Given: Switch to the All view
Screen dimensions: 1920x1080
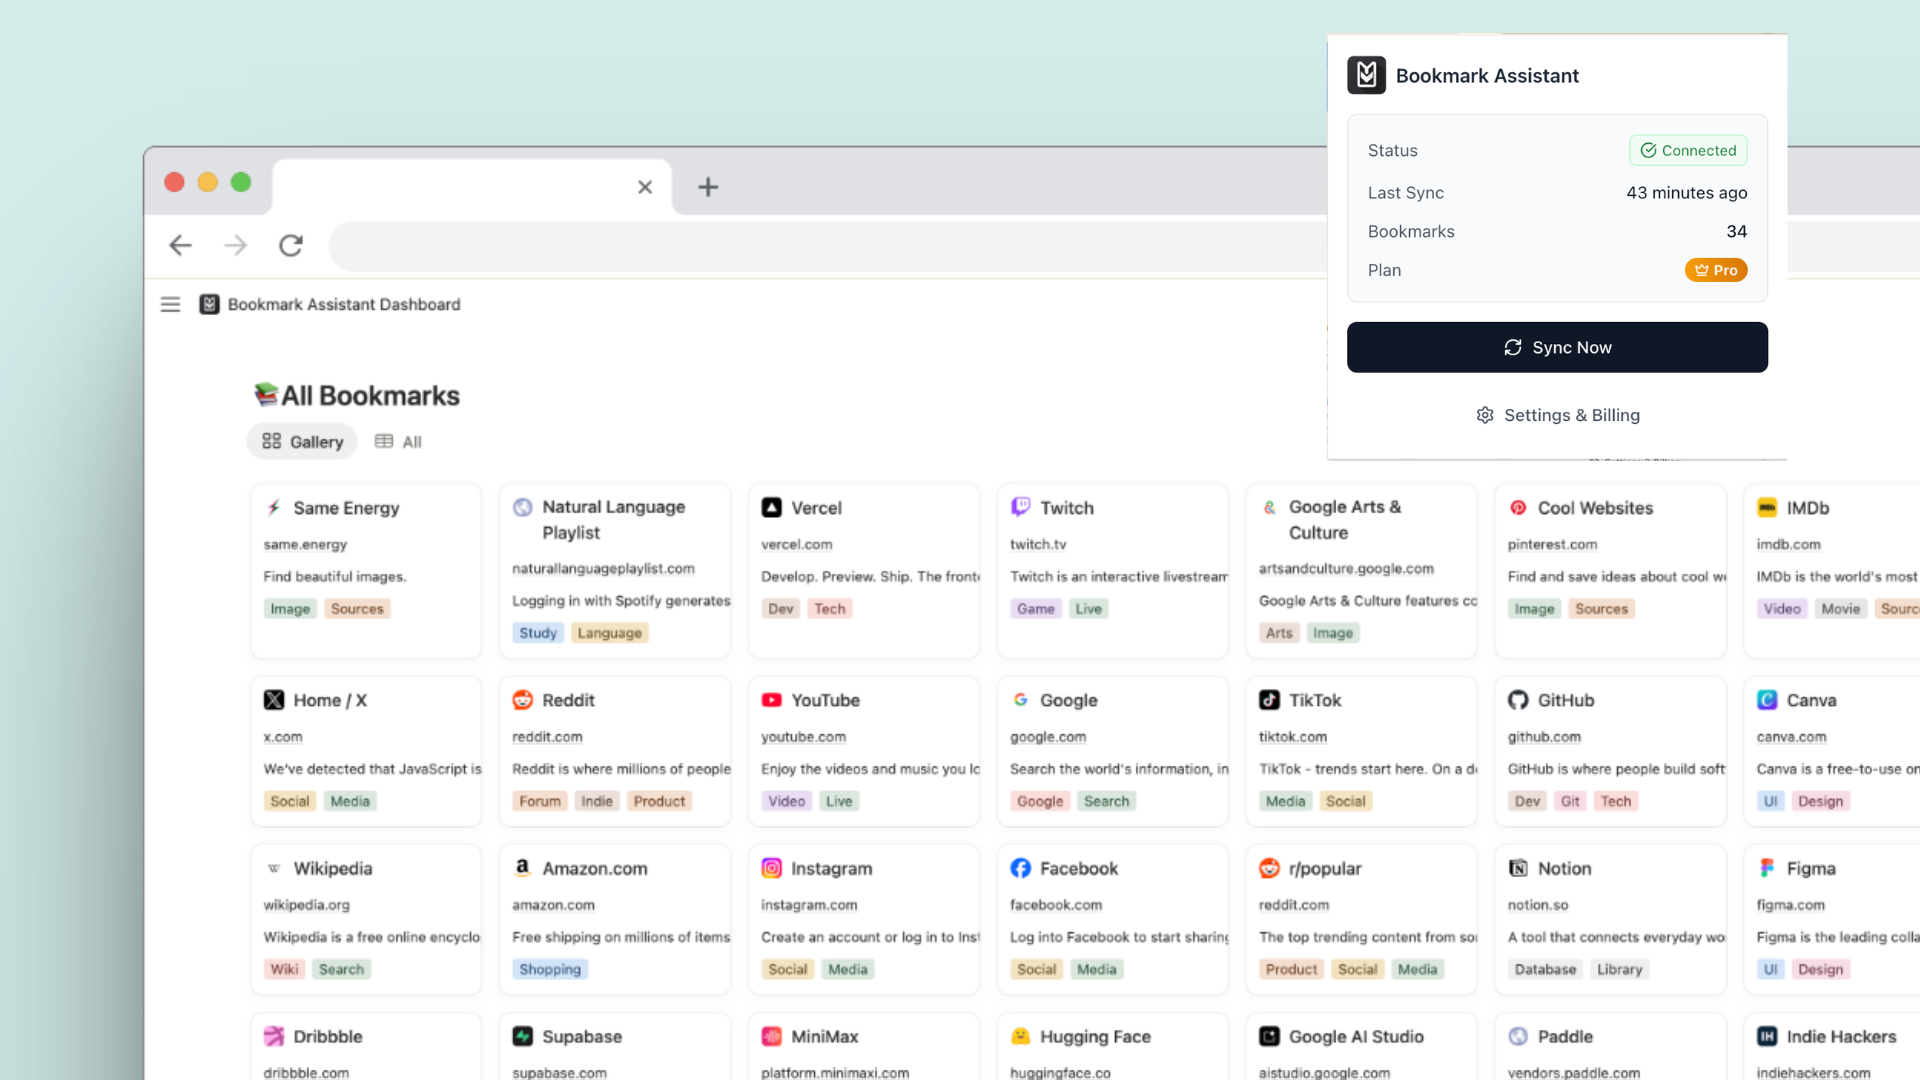Looking at the screenshot, I should click(x=397, y=441).
